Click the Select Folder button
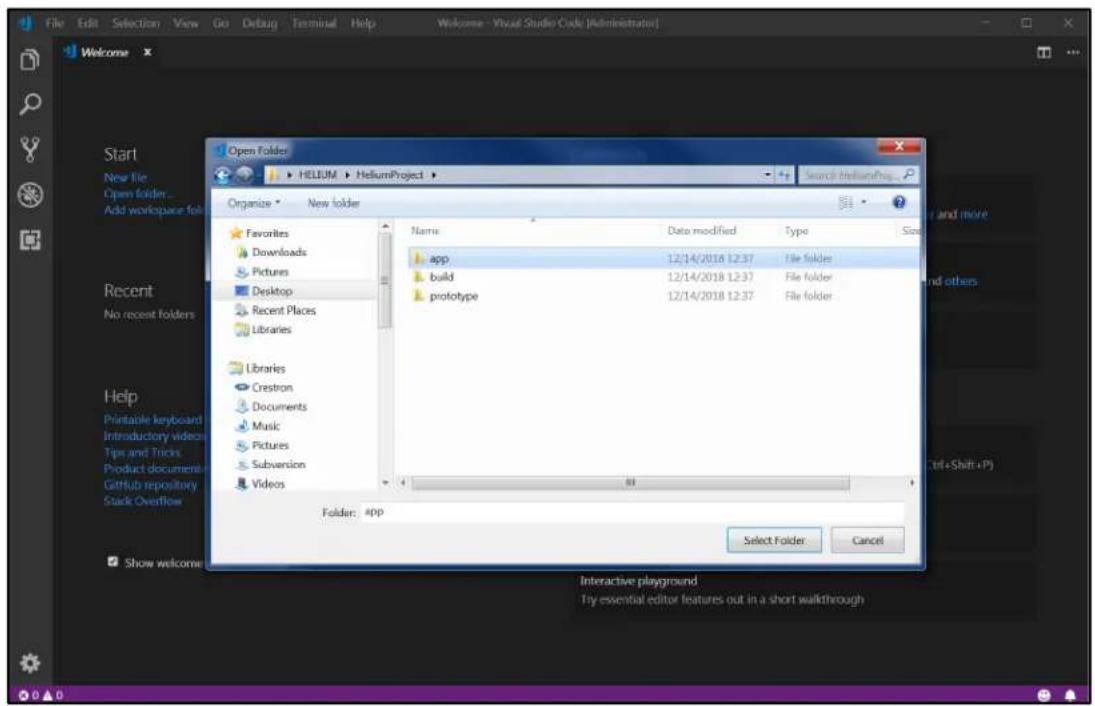 pyautogui.click(x=774, y=540)
